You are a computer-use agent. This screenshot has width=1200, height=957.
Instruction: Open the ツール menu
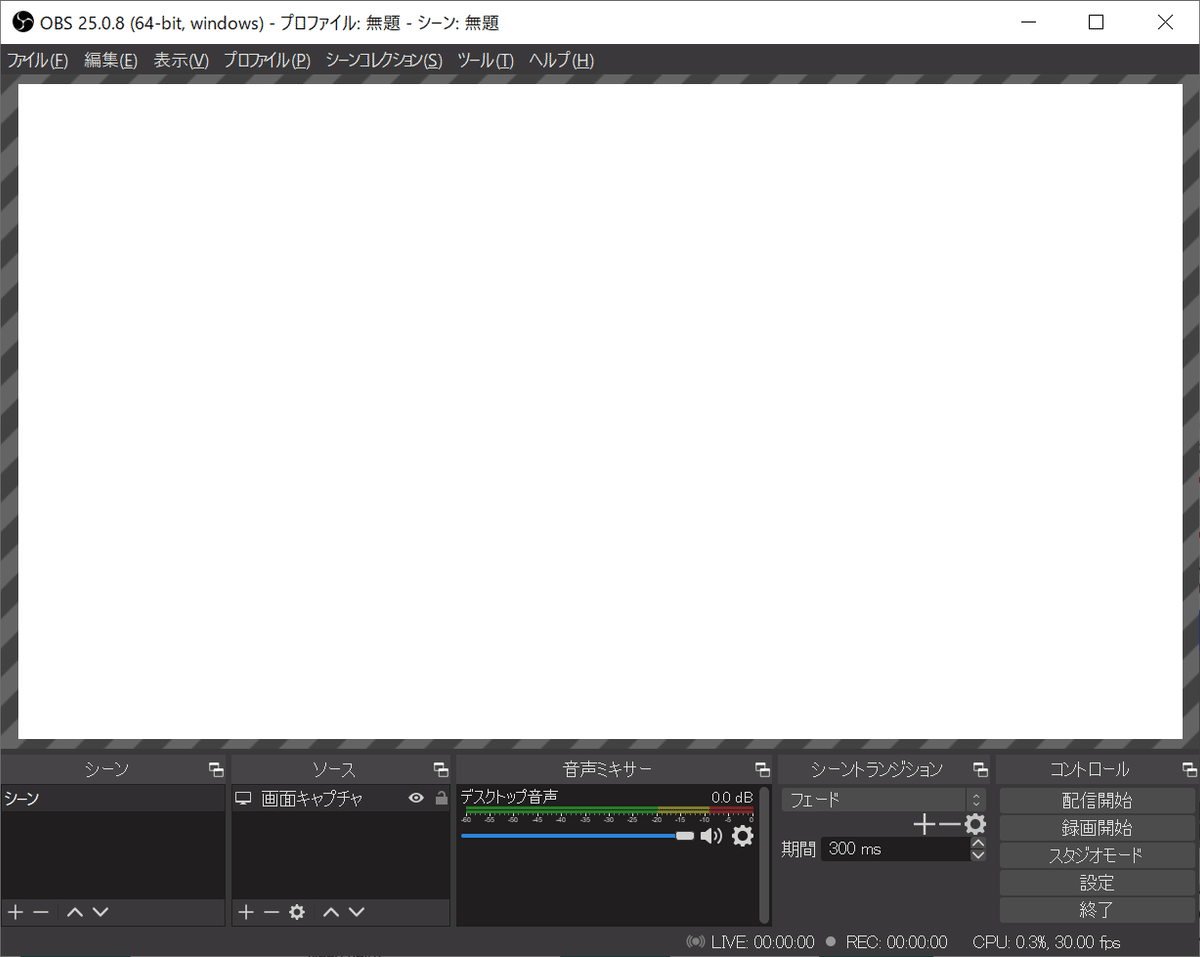[485, 60]
